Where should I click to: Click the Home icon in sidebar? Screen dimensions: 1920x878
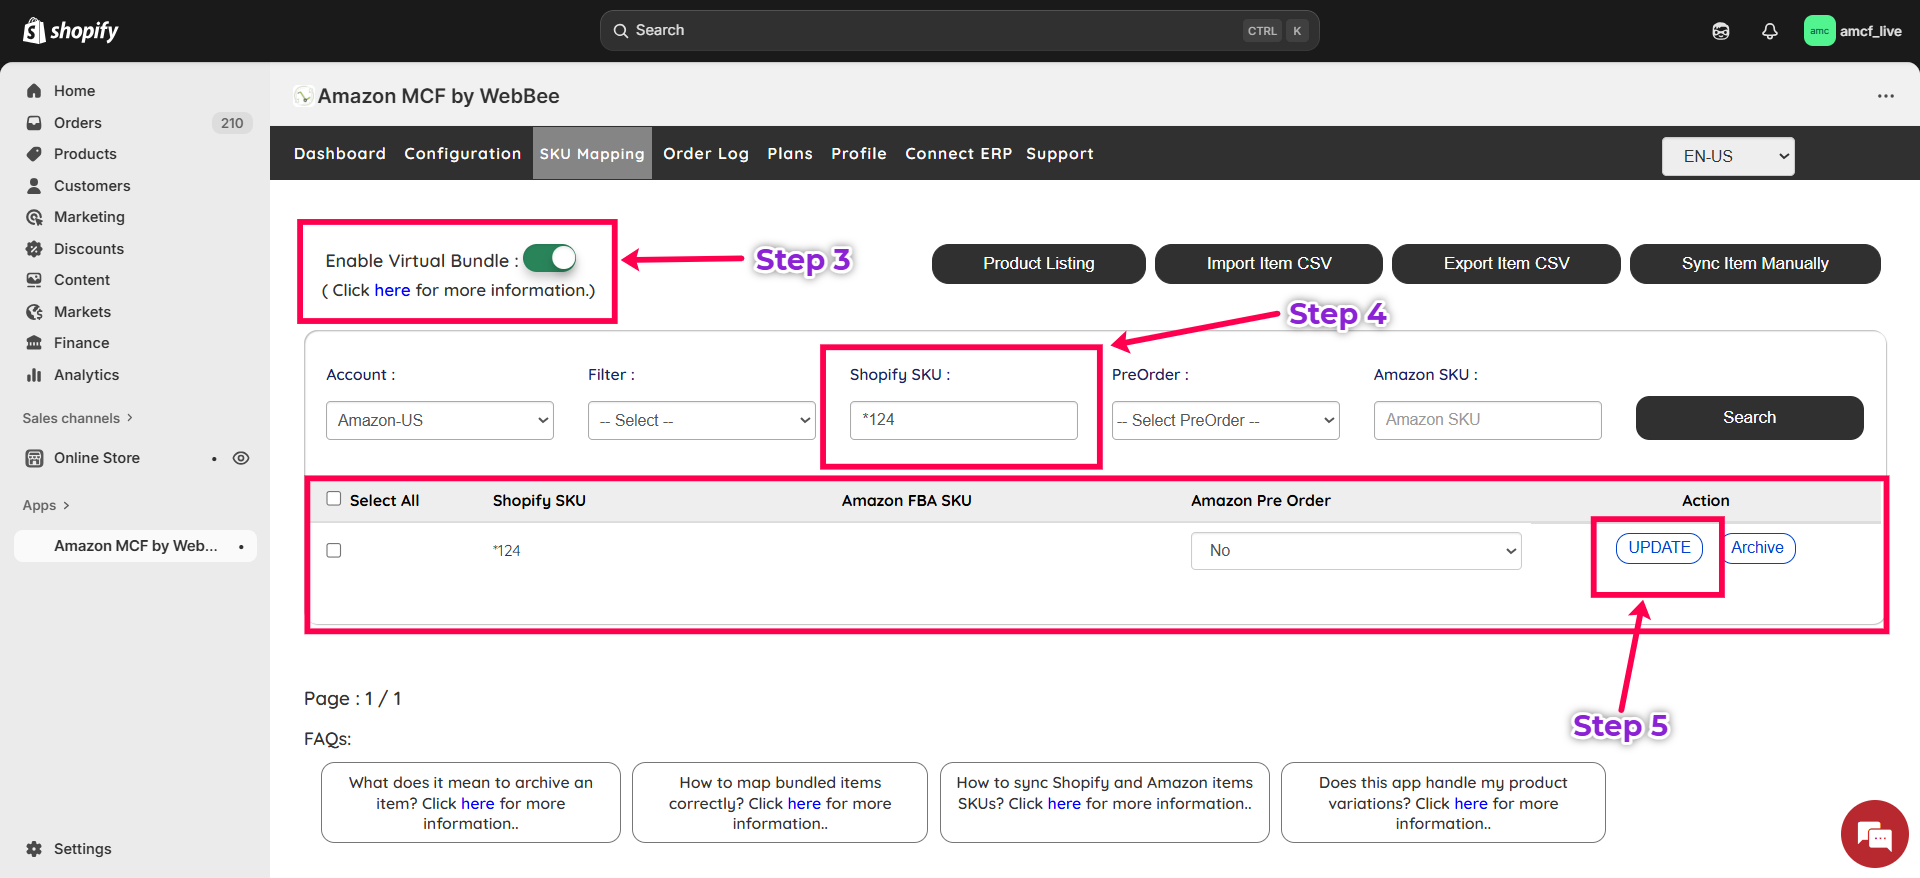[34, 91]
